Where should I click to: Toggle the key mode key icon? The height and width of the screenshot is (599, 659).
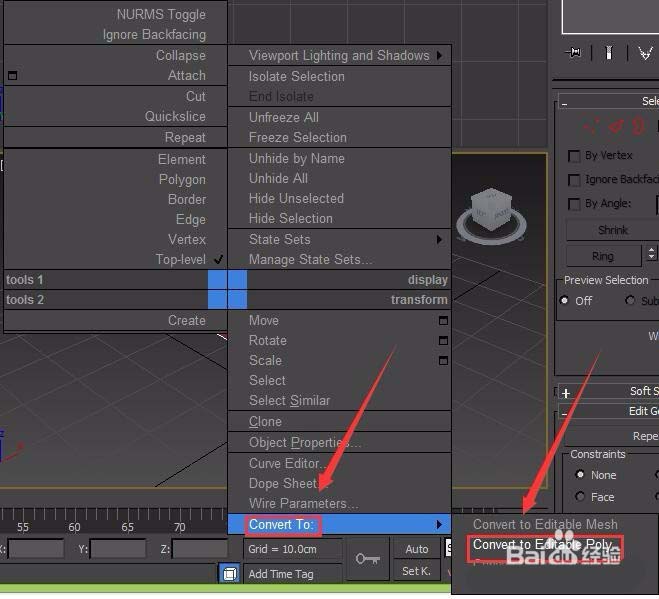click(x=368, y=559)
